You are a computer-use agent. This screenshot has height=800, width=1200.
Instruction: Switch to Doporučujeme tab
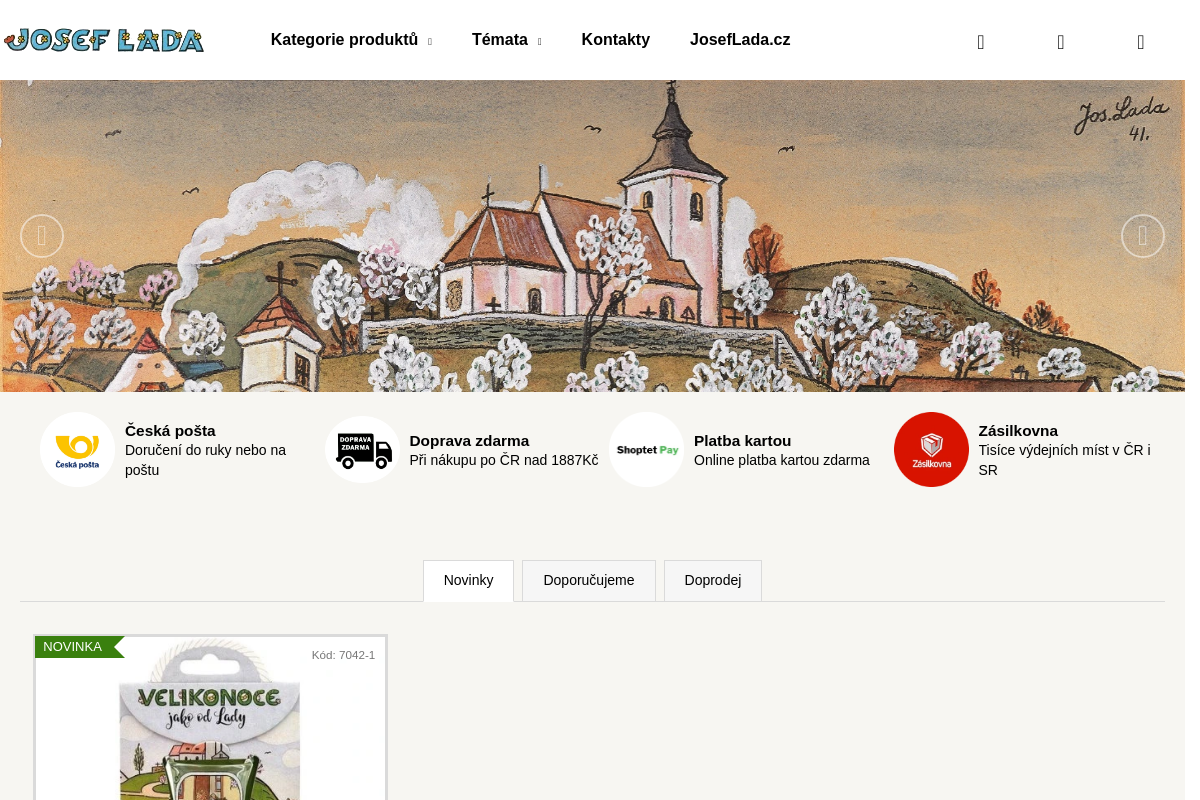[589, 581]
